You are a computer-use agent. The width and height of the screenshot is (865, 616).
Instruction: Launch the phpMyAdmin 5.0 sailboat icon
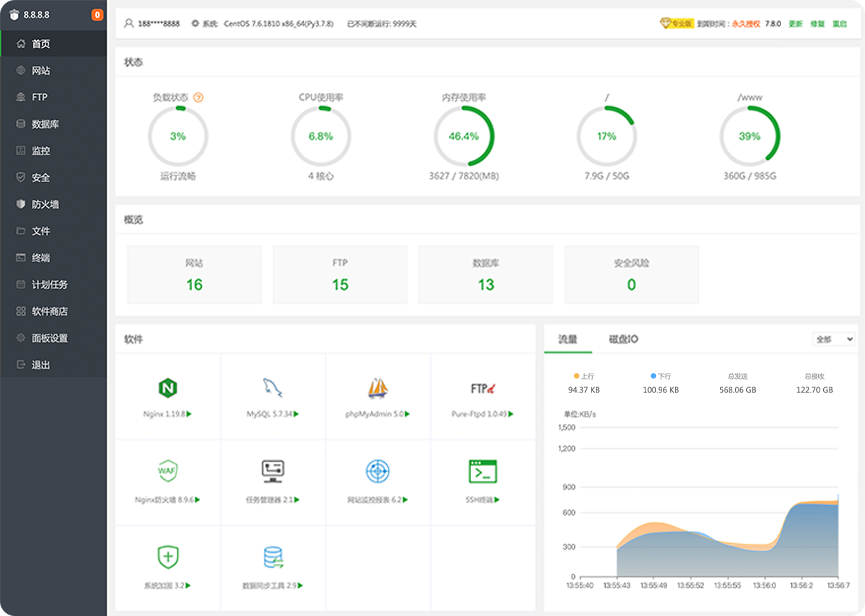click(x=377, y=388)
